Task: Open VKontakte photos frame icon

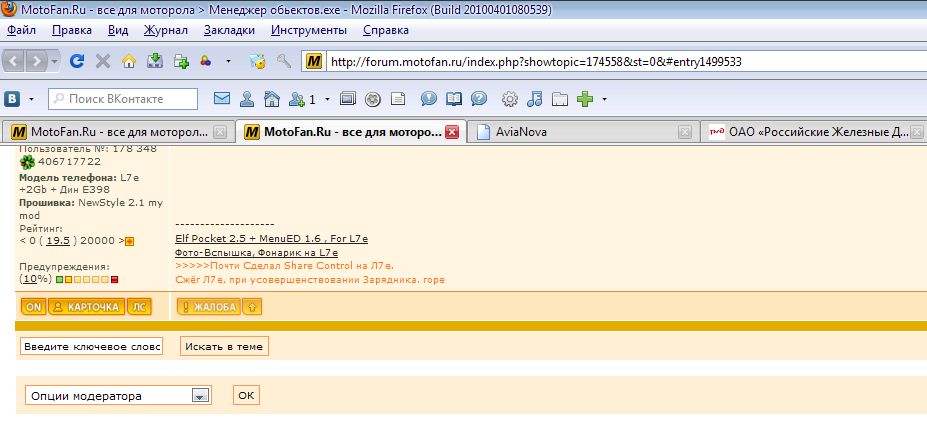Action: coord(348,99)
